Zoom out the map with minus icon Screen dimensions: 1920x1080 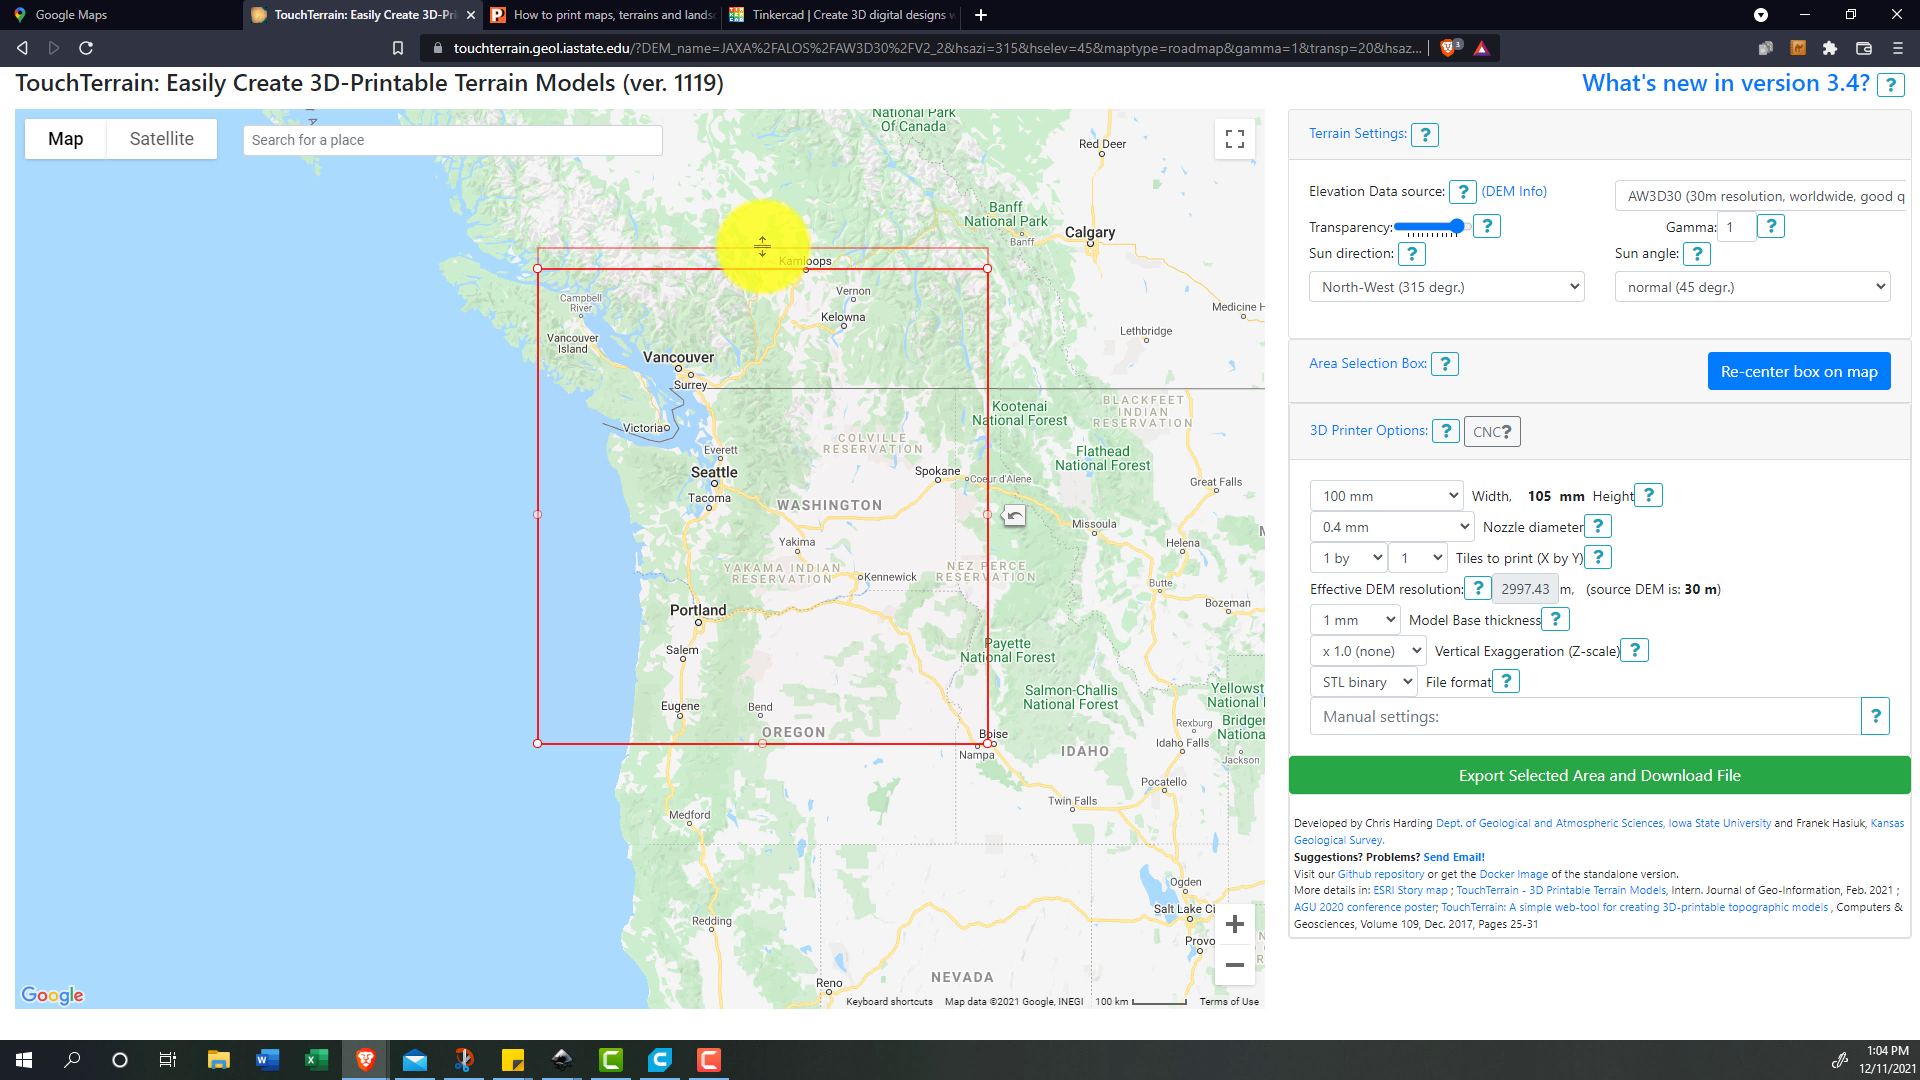(1234, 965)
